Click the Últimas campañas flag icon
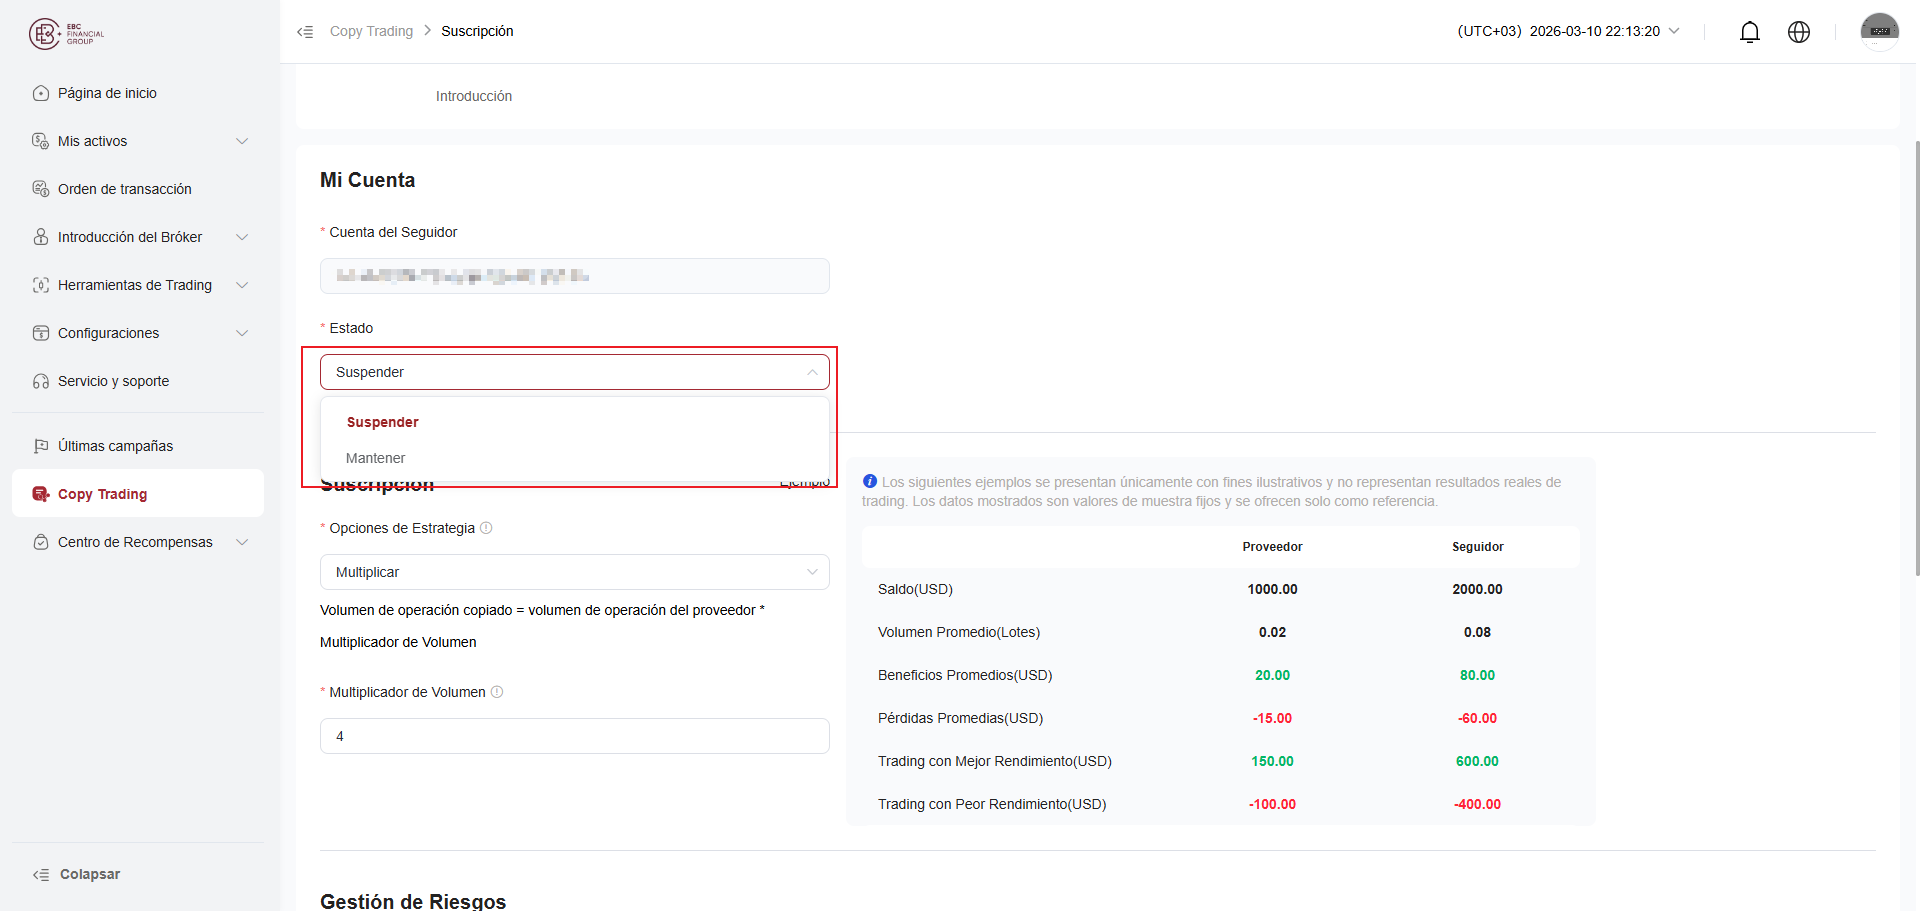Viewport: 1920px width, 911px height. 41,446
